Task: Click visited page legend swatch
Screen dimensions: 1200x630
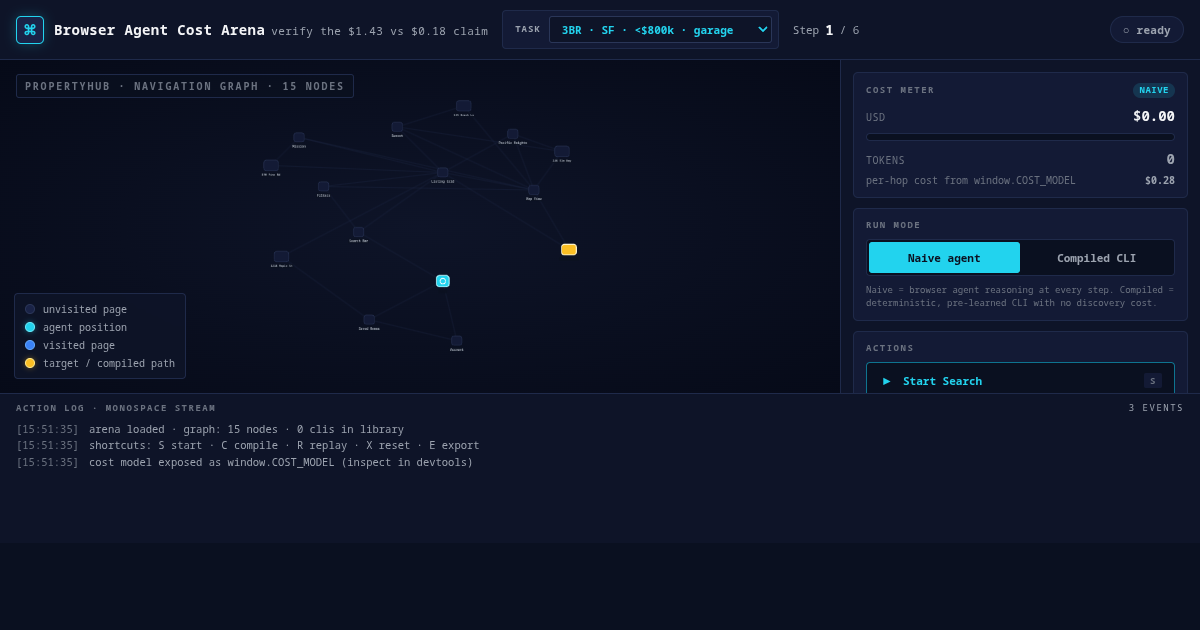Action: pos(30,345)
